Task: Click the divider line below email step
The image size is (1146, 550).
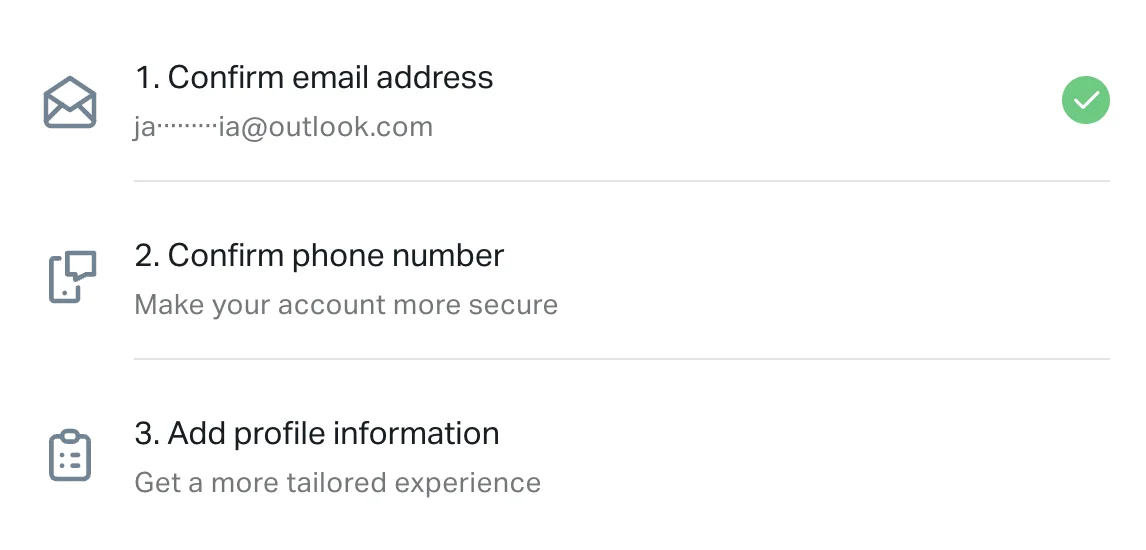Action: pos(621,181)
